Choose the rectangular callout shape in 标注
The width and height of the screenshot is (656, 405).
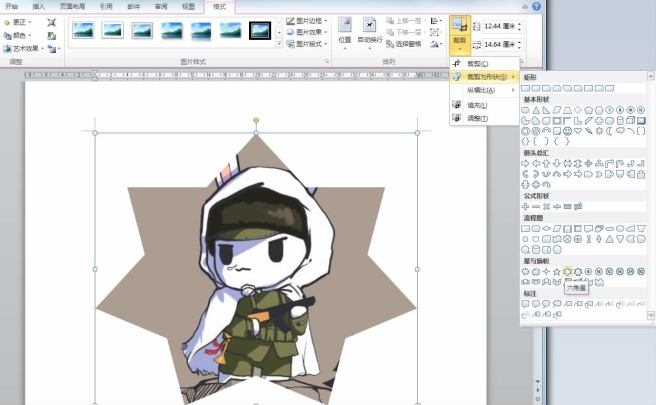tap(525, 304)
